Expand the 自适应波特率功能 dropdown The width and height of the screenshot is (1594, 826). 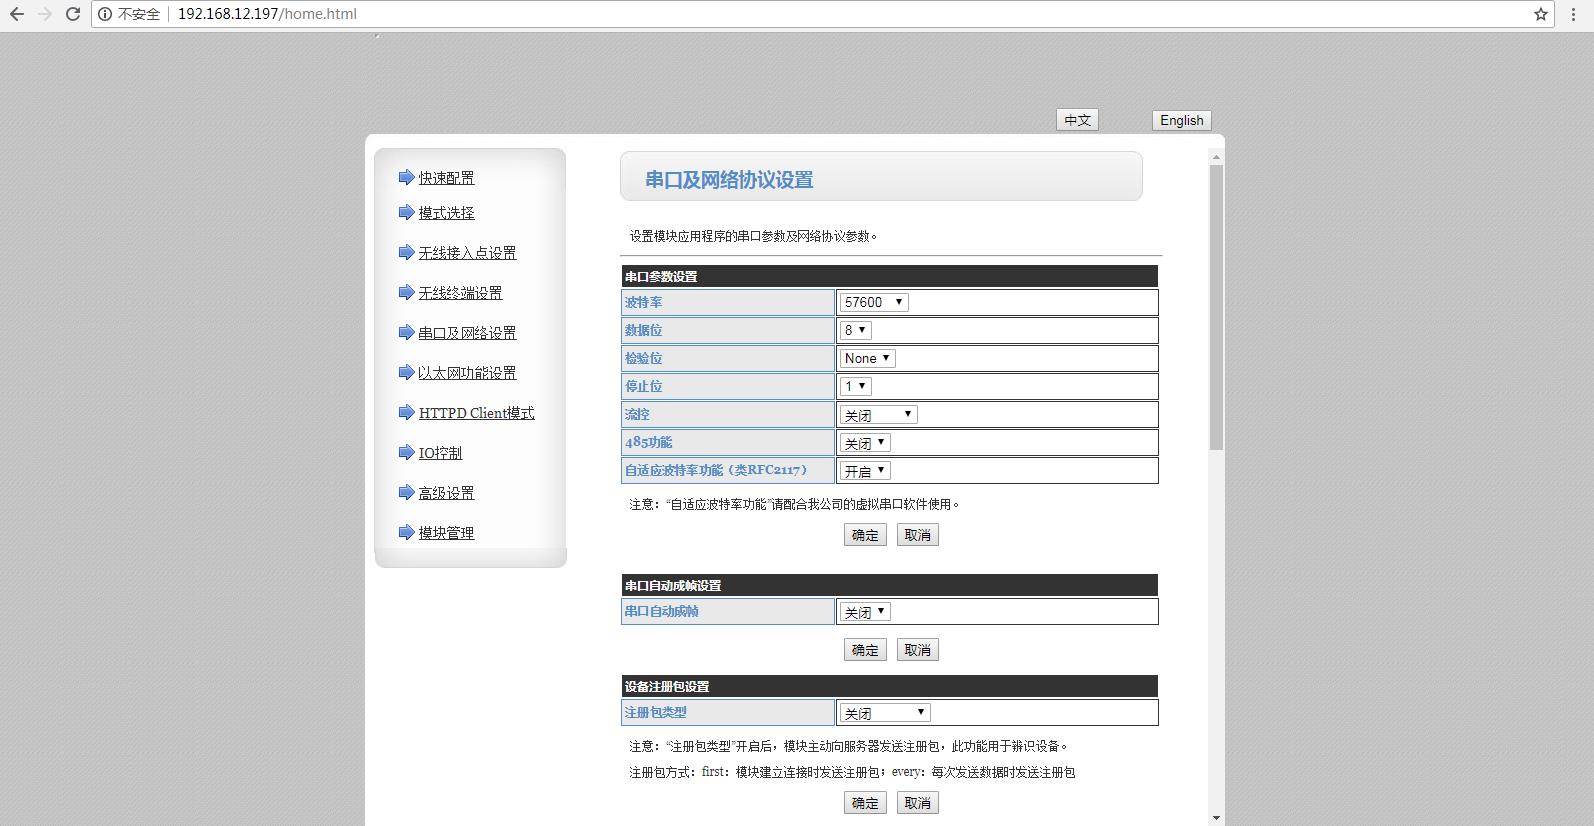865,471
